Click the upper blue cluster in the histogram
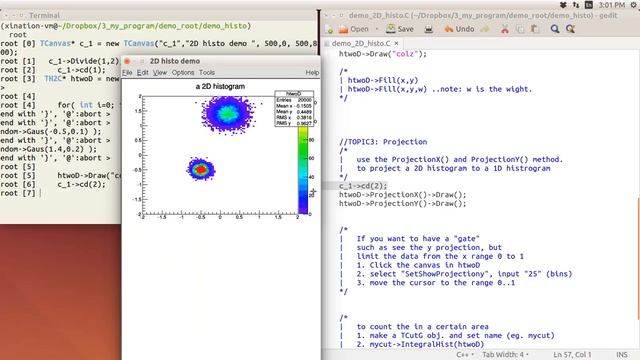This screenshot has width=640, height=360. (228, 114)
